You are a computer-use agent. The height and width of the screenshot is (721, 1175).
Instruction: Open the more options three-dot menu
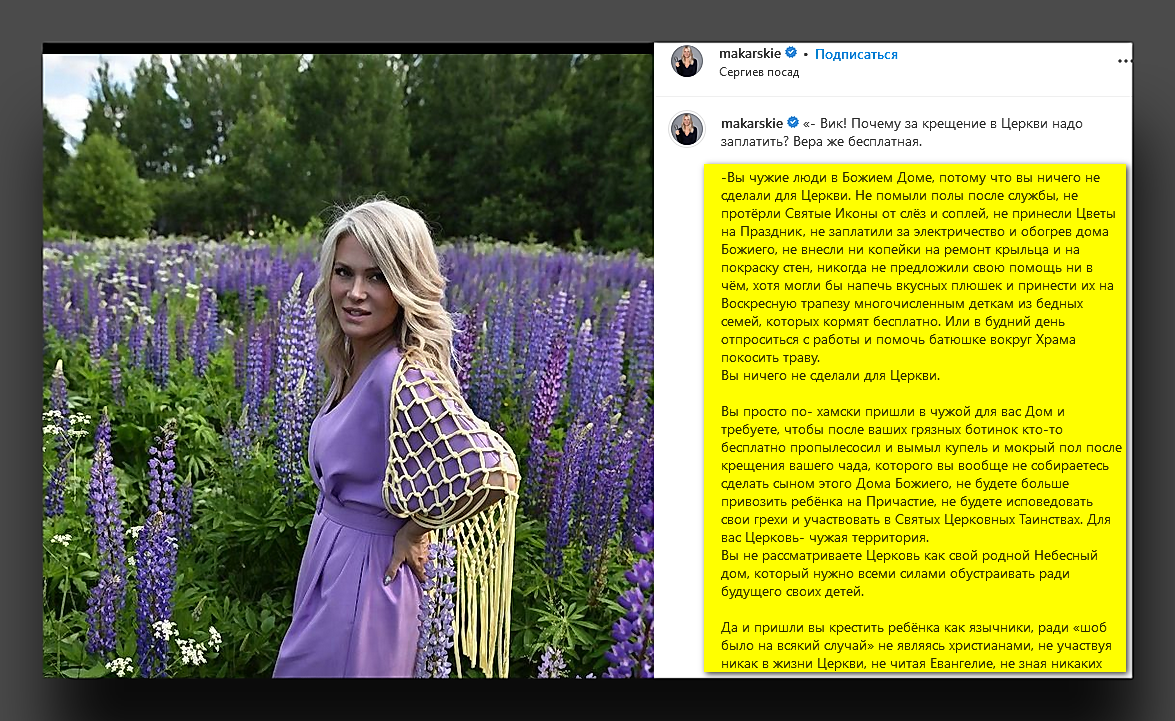(1124, 61)
